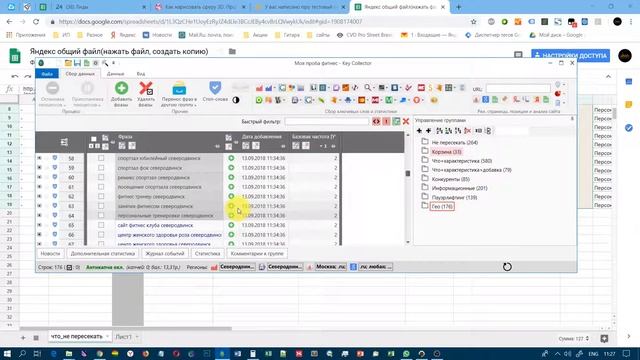Tick the checkbox for row 58
The height and width of the screenshot is (360, 640).
(x=101, y=158)
